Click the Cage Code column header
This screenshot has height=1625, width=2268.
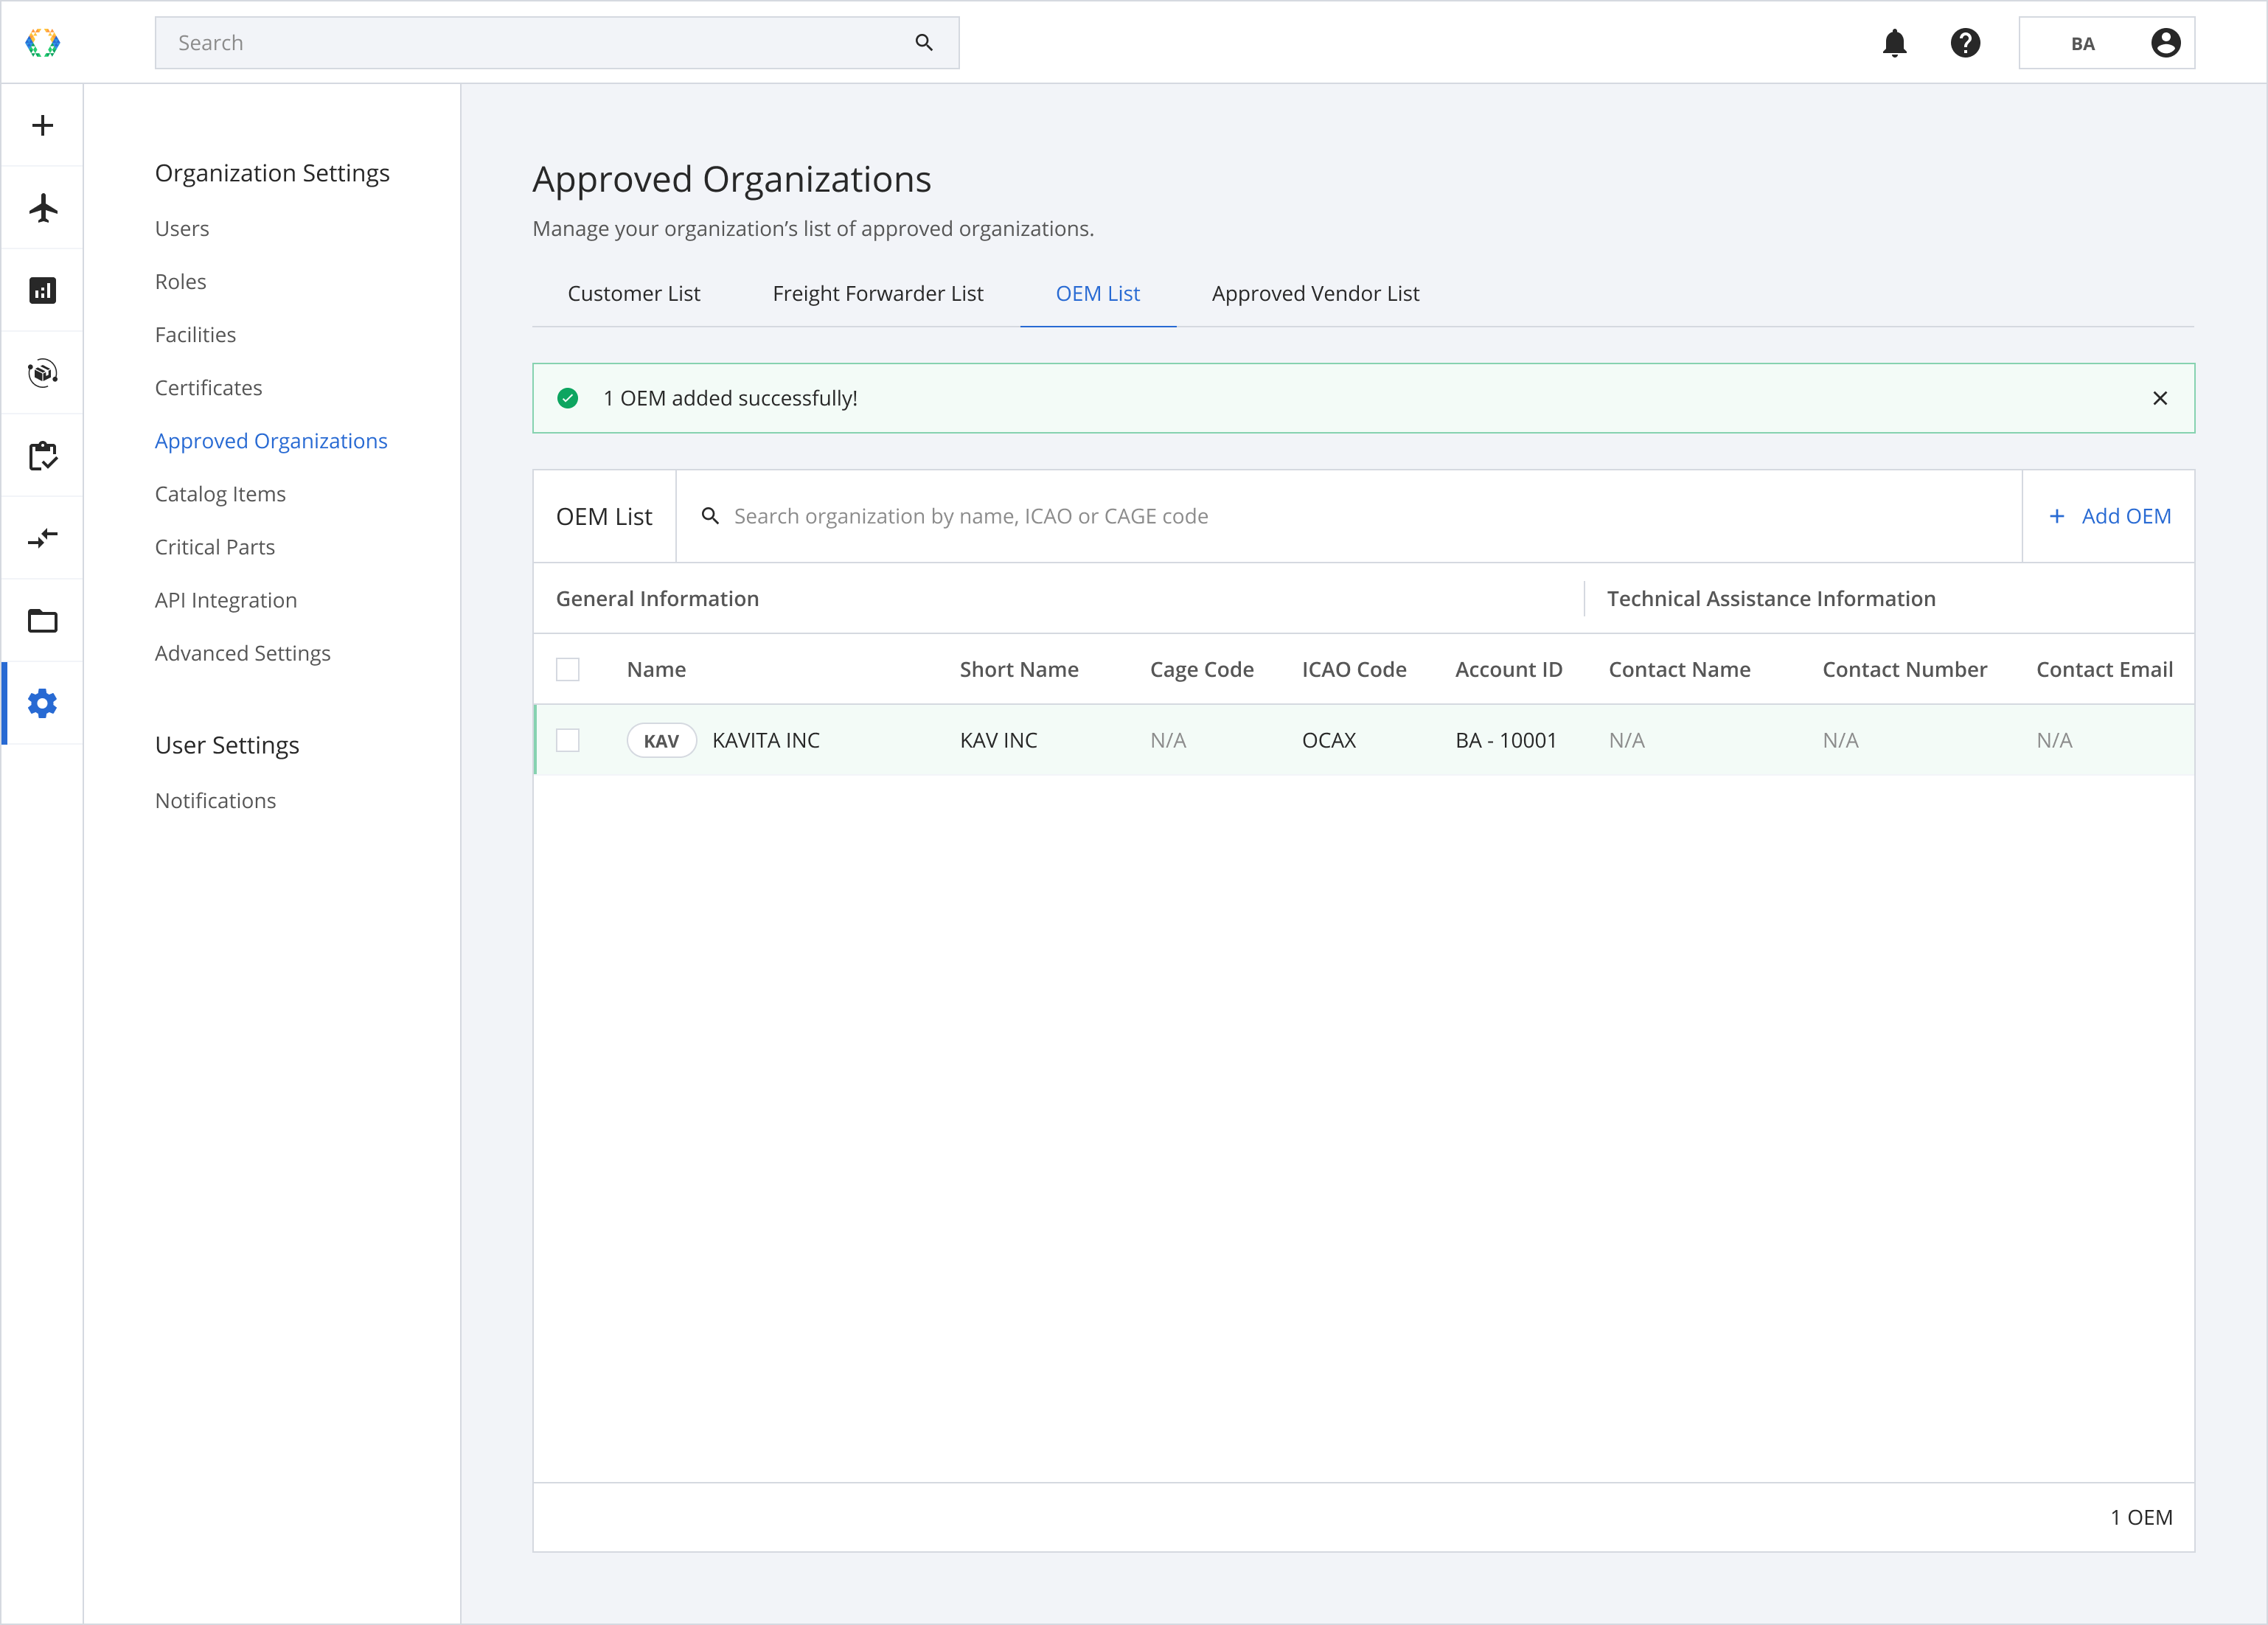pos(1201,669)
